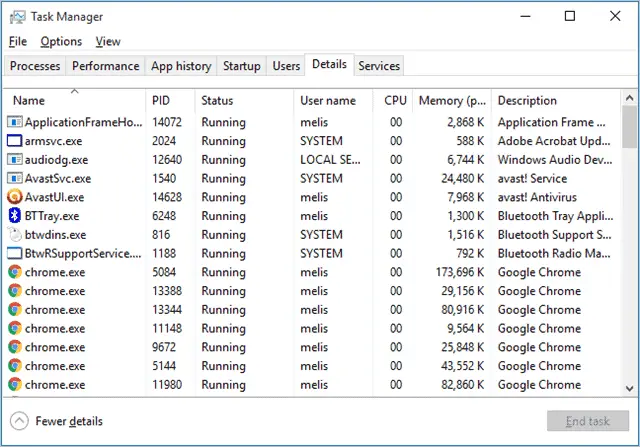This screenshot has width=640, height=447.
Task: Select the AvastSvc.exe row PID 1540
Action: 313,178
